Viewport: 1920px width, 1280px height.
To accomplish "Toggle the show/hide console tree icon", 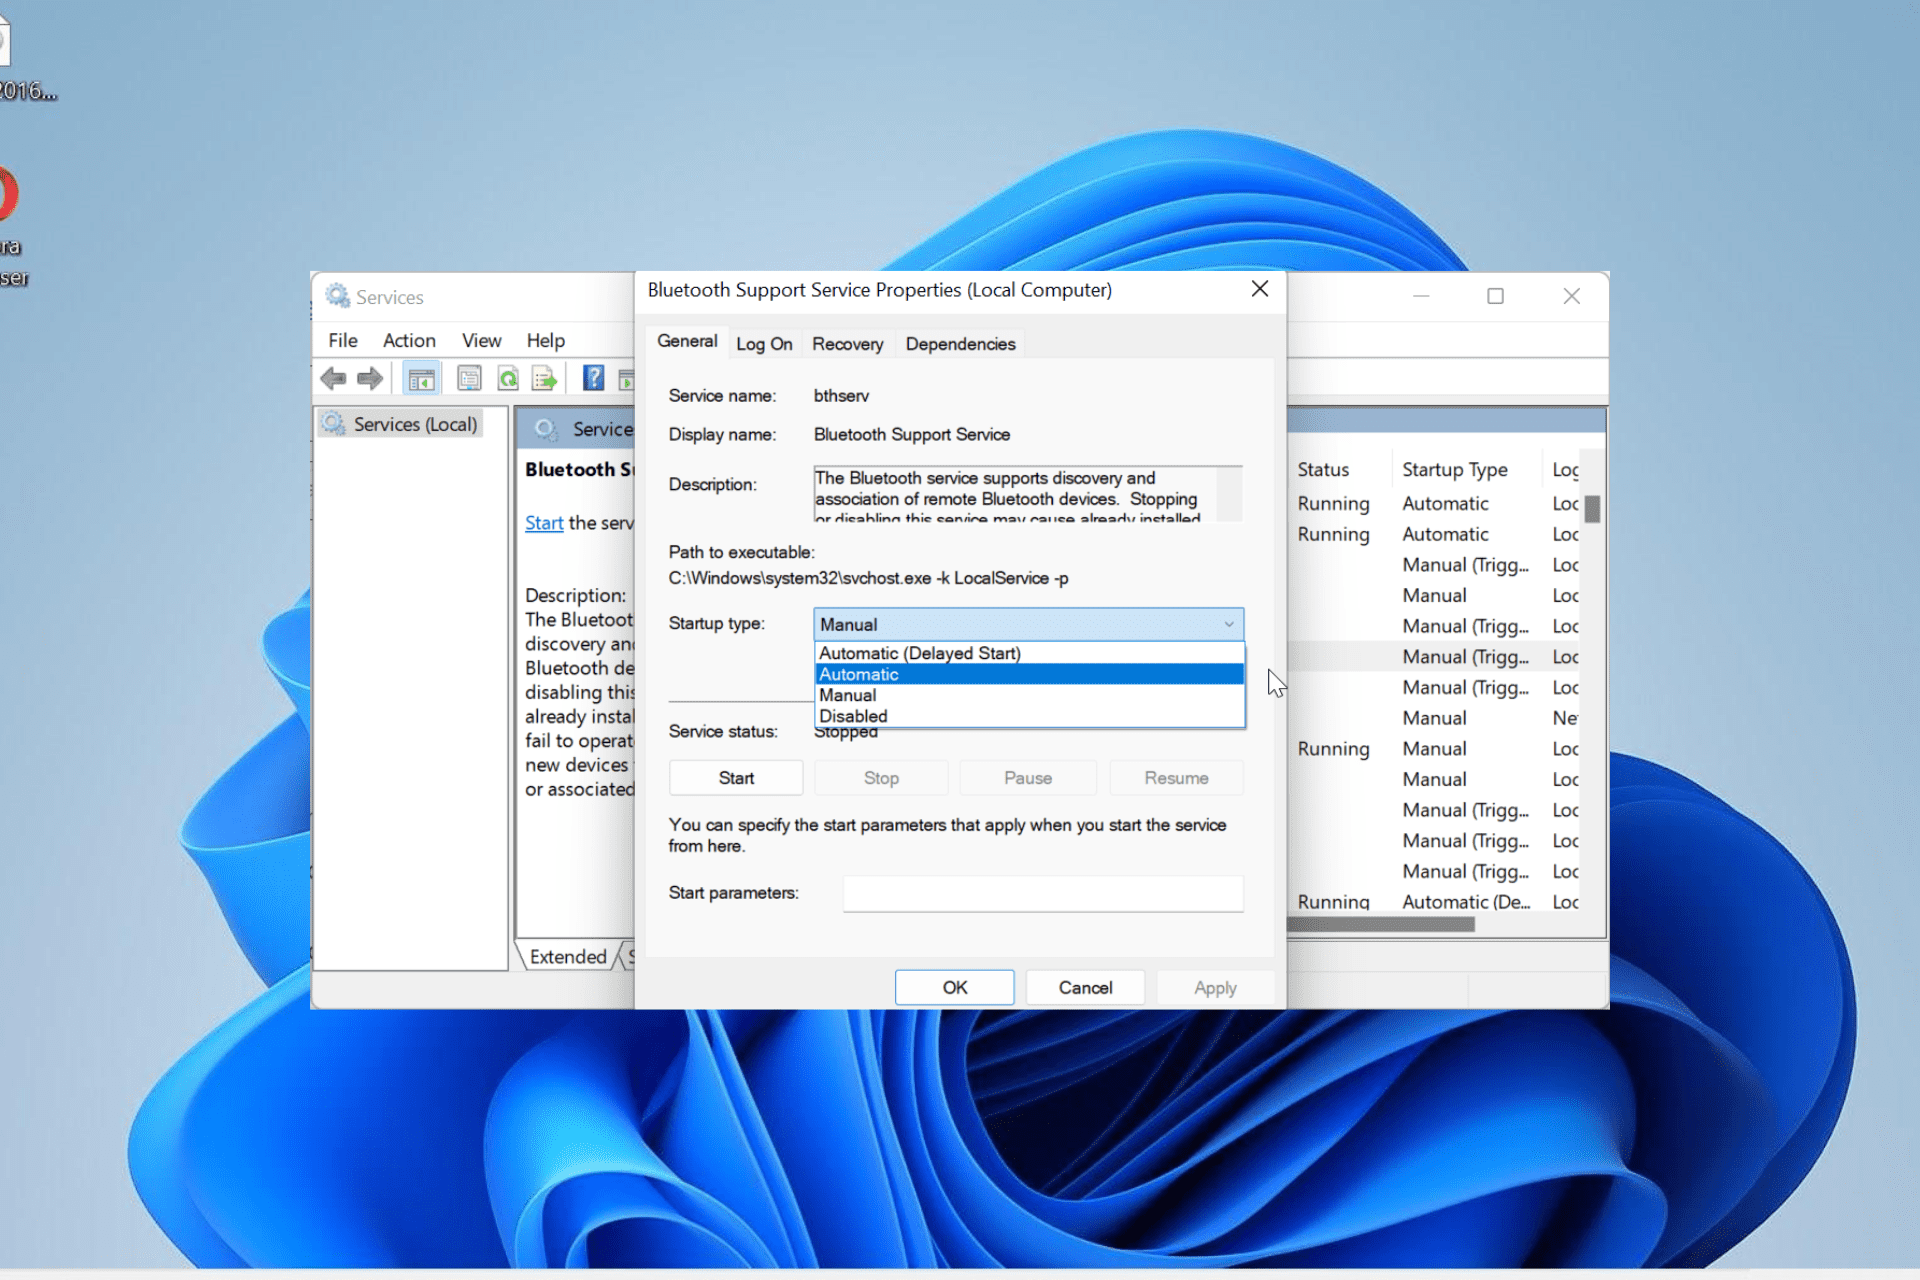I will (x=421, y=379).
